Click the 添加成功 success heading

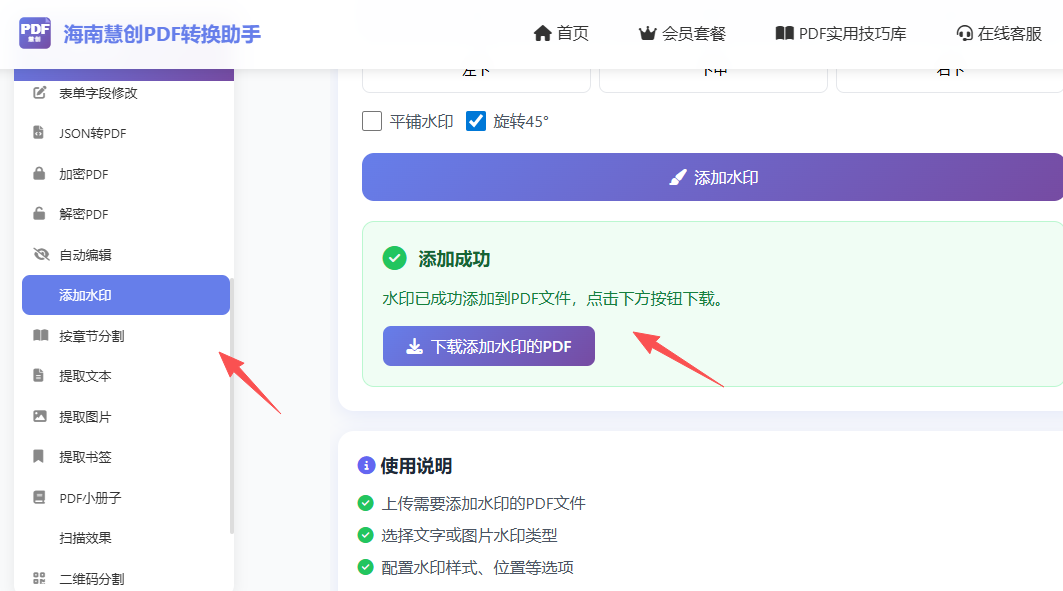(454, 259)
